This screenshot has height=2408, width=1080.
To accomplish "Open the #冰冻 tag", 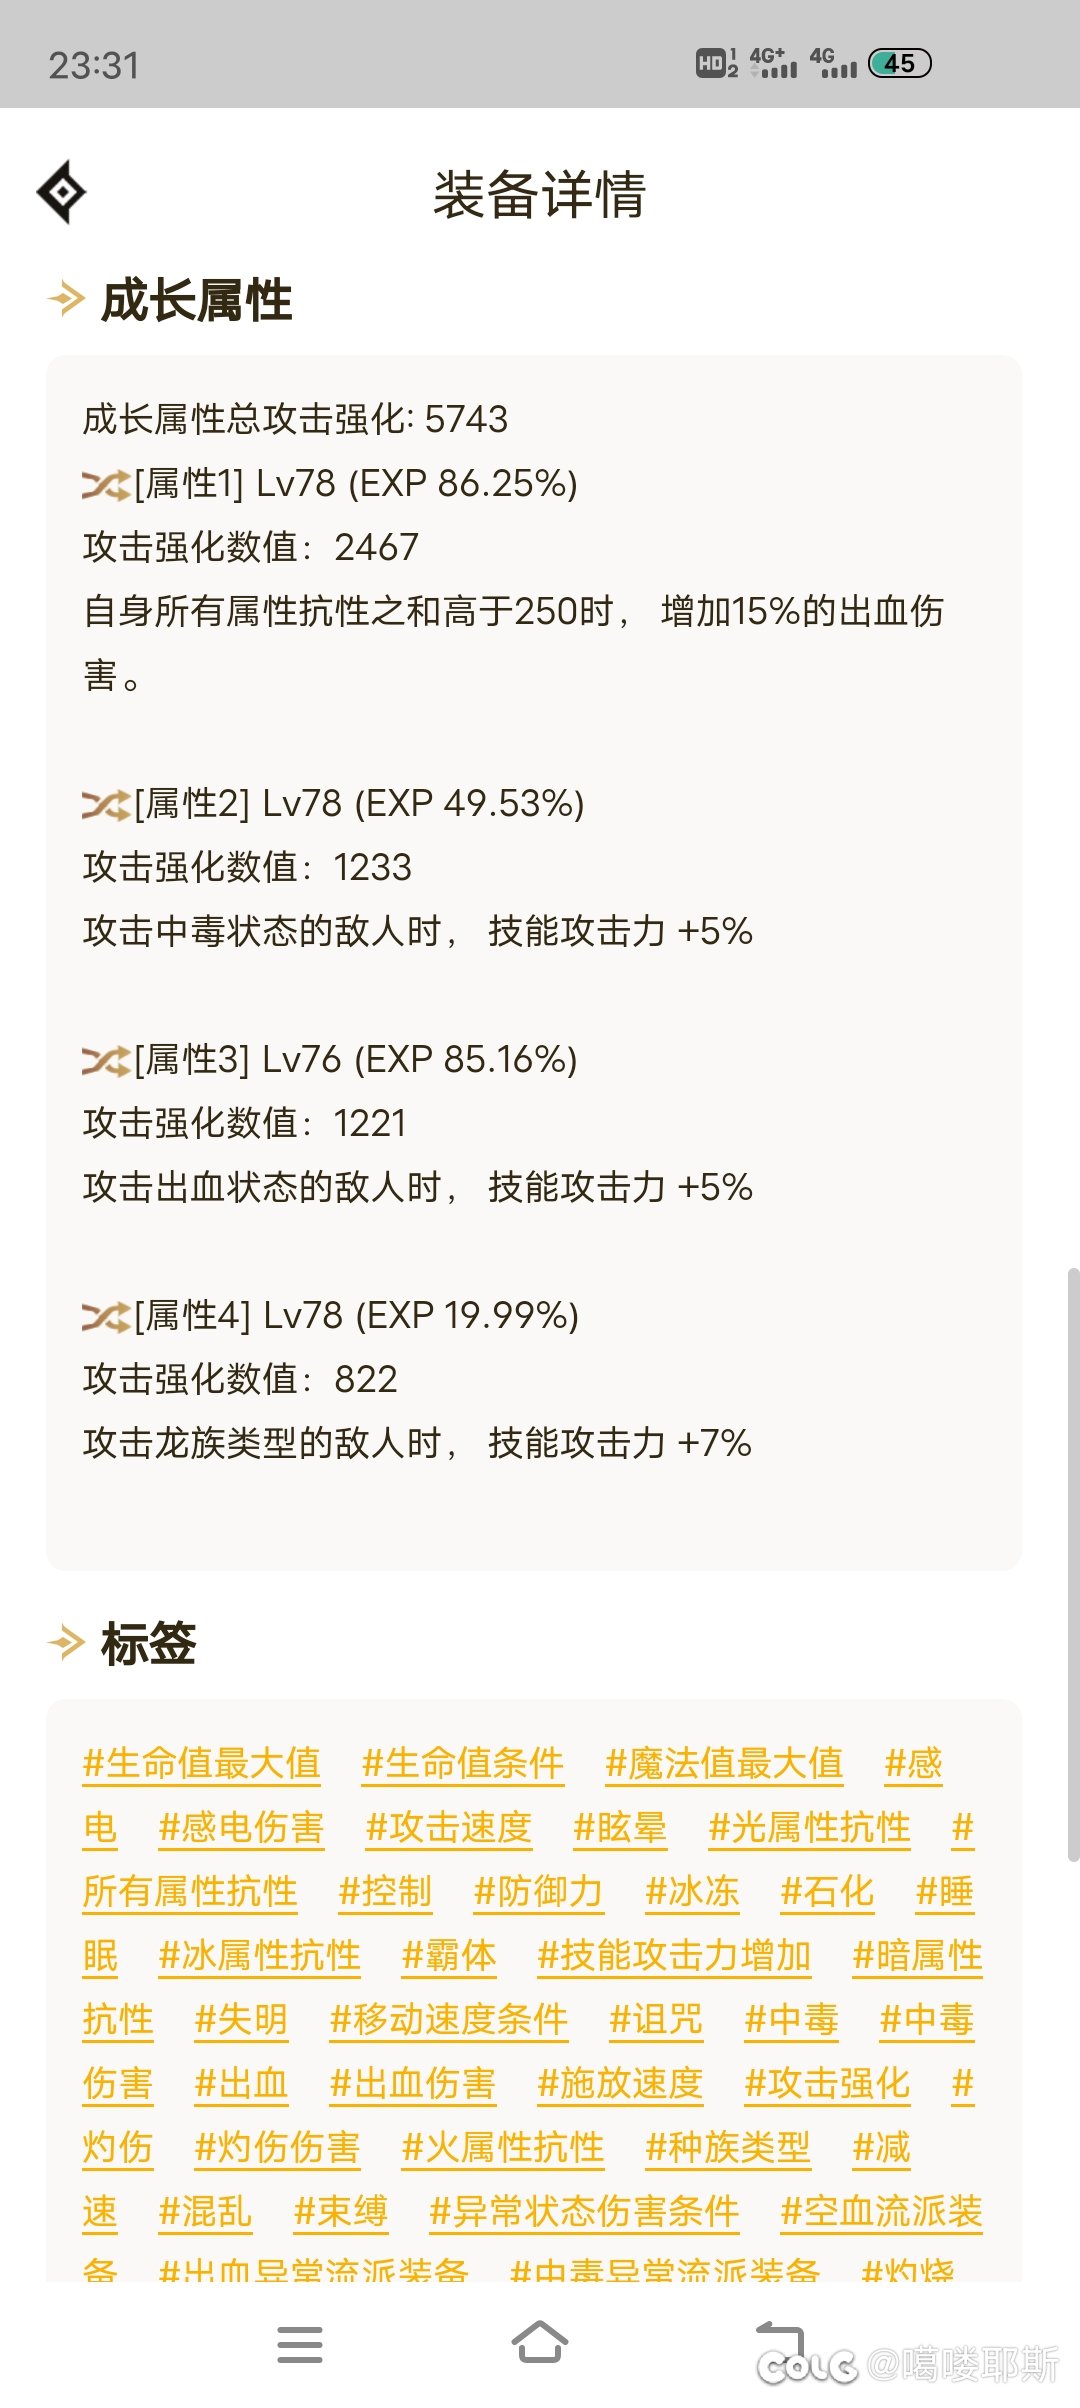I will 692,1892.
